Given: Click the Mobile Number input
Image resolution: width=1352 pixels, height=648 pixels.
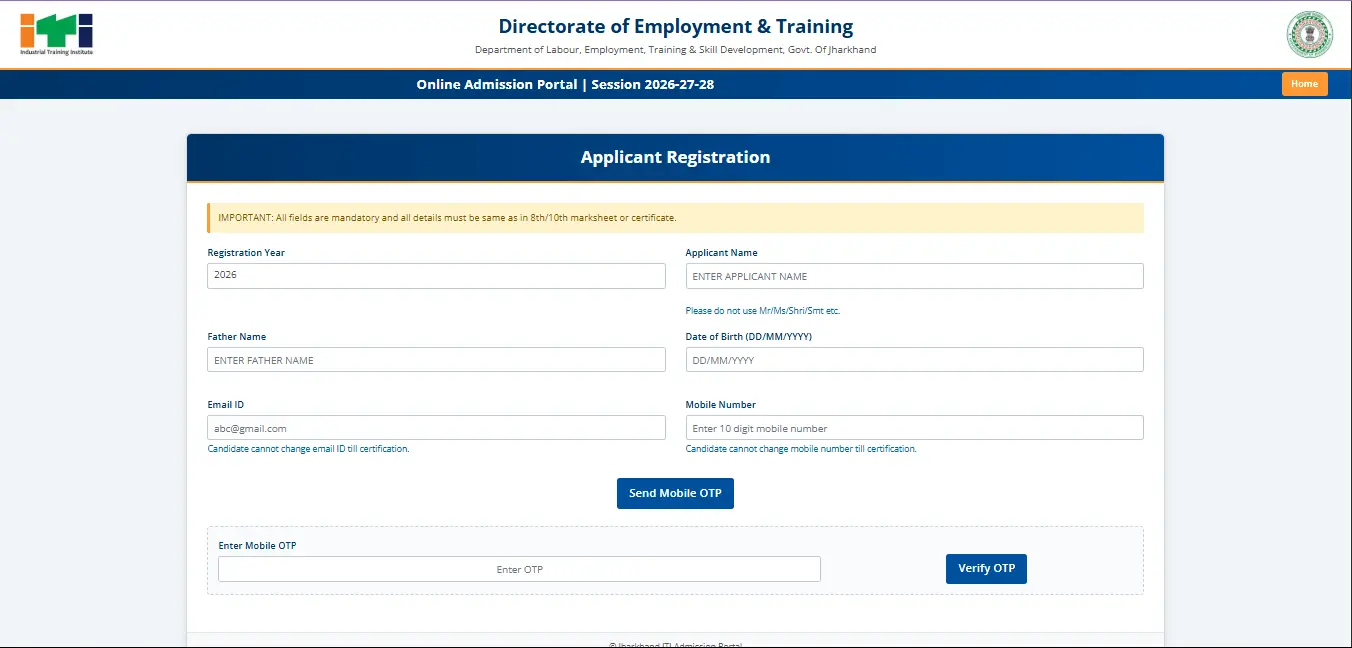Looking at the screenshot, I should [914, 428].
